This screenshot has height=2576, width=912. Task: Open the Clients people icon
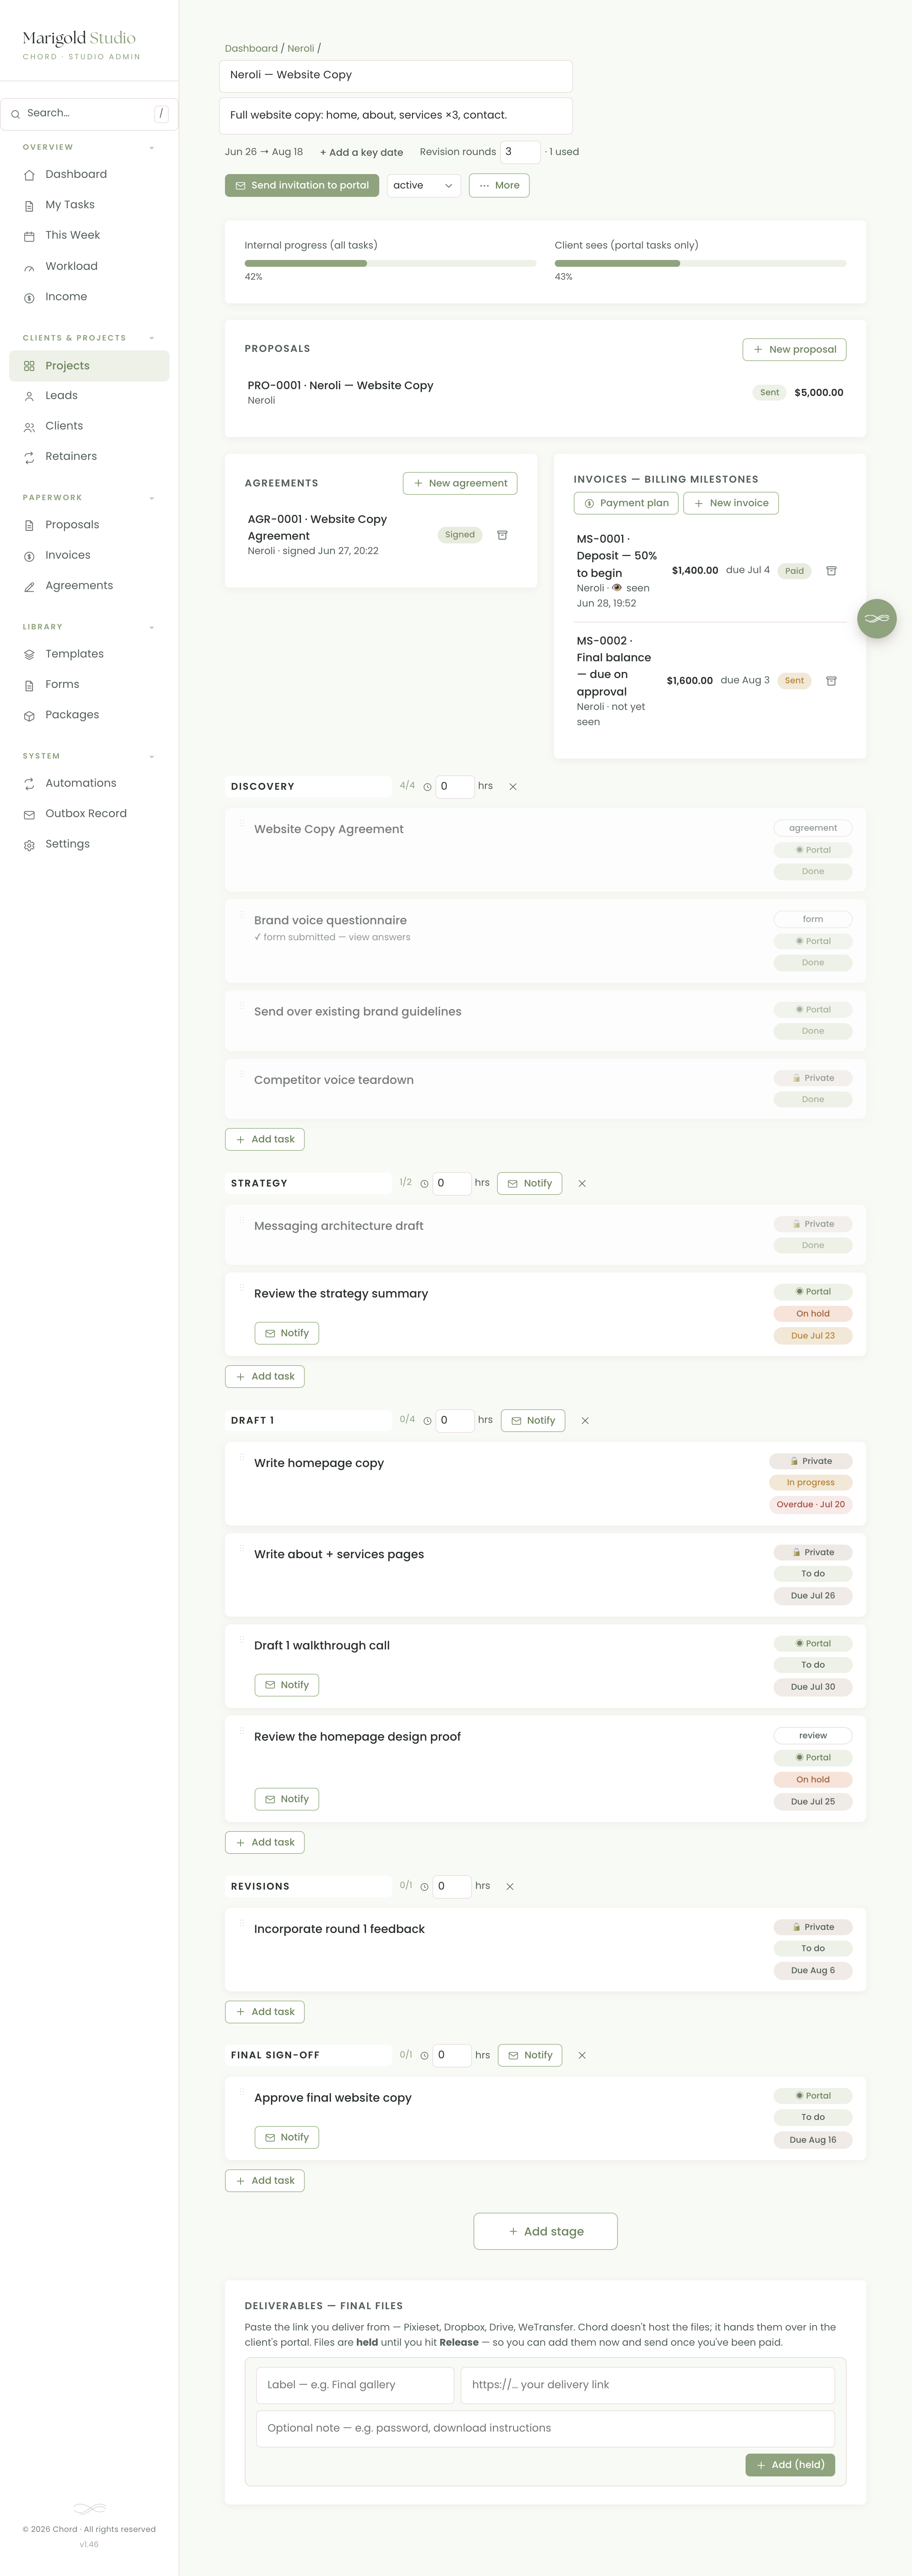point(29,427)
